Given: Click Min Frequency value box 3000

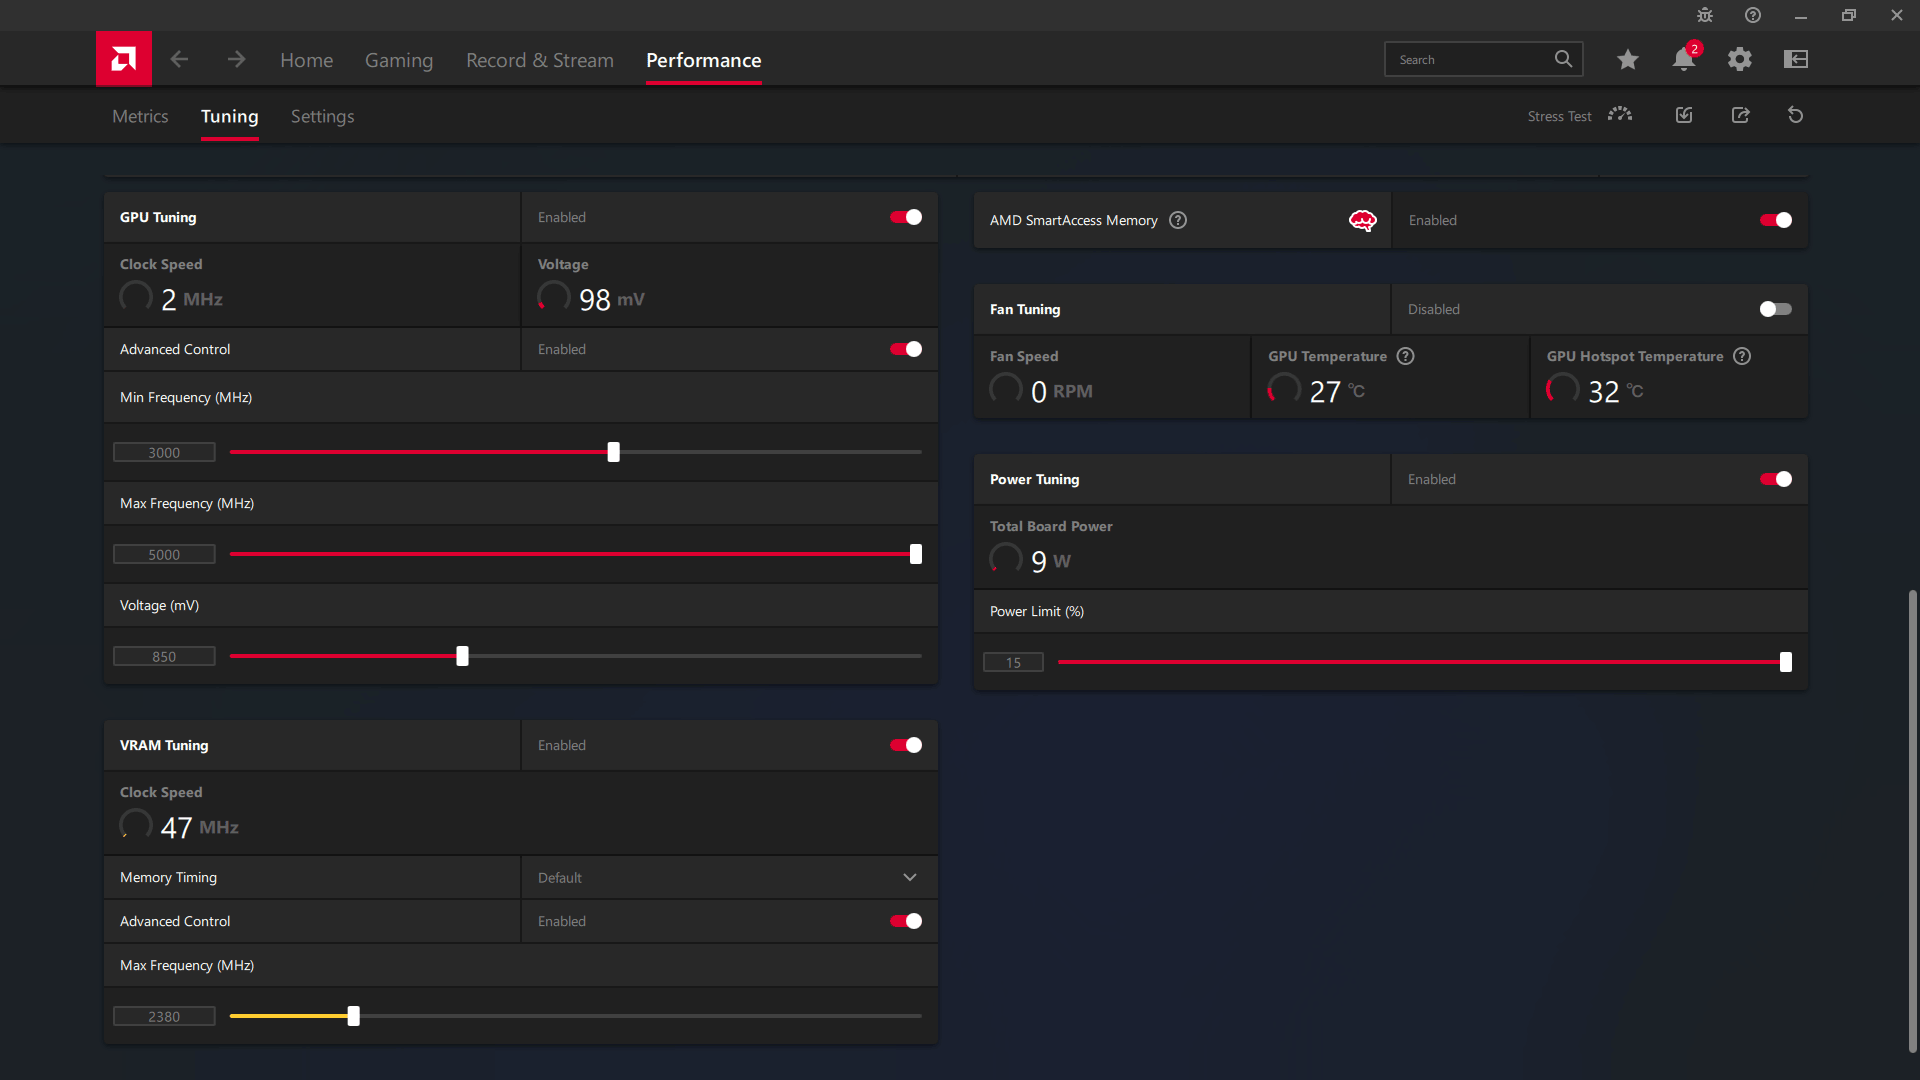Looking at the screenshot, I should coord(164,452).
